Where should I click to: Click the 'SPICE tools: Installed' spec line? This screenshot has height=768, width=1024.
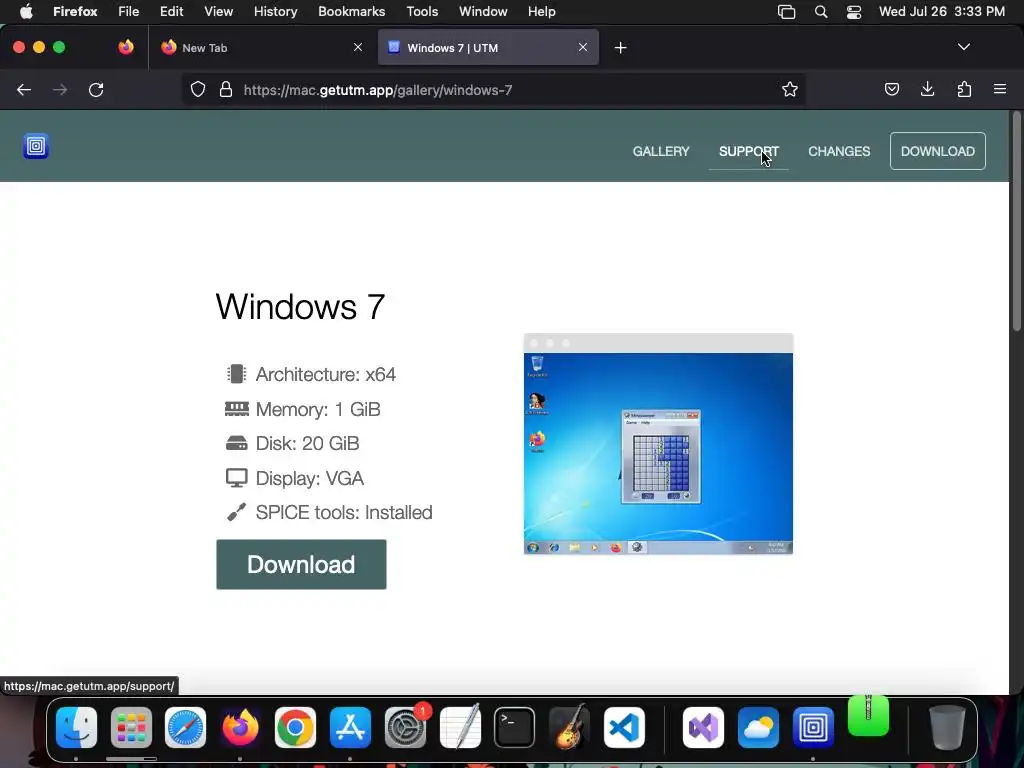[329, 512]
